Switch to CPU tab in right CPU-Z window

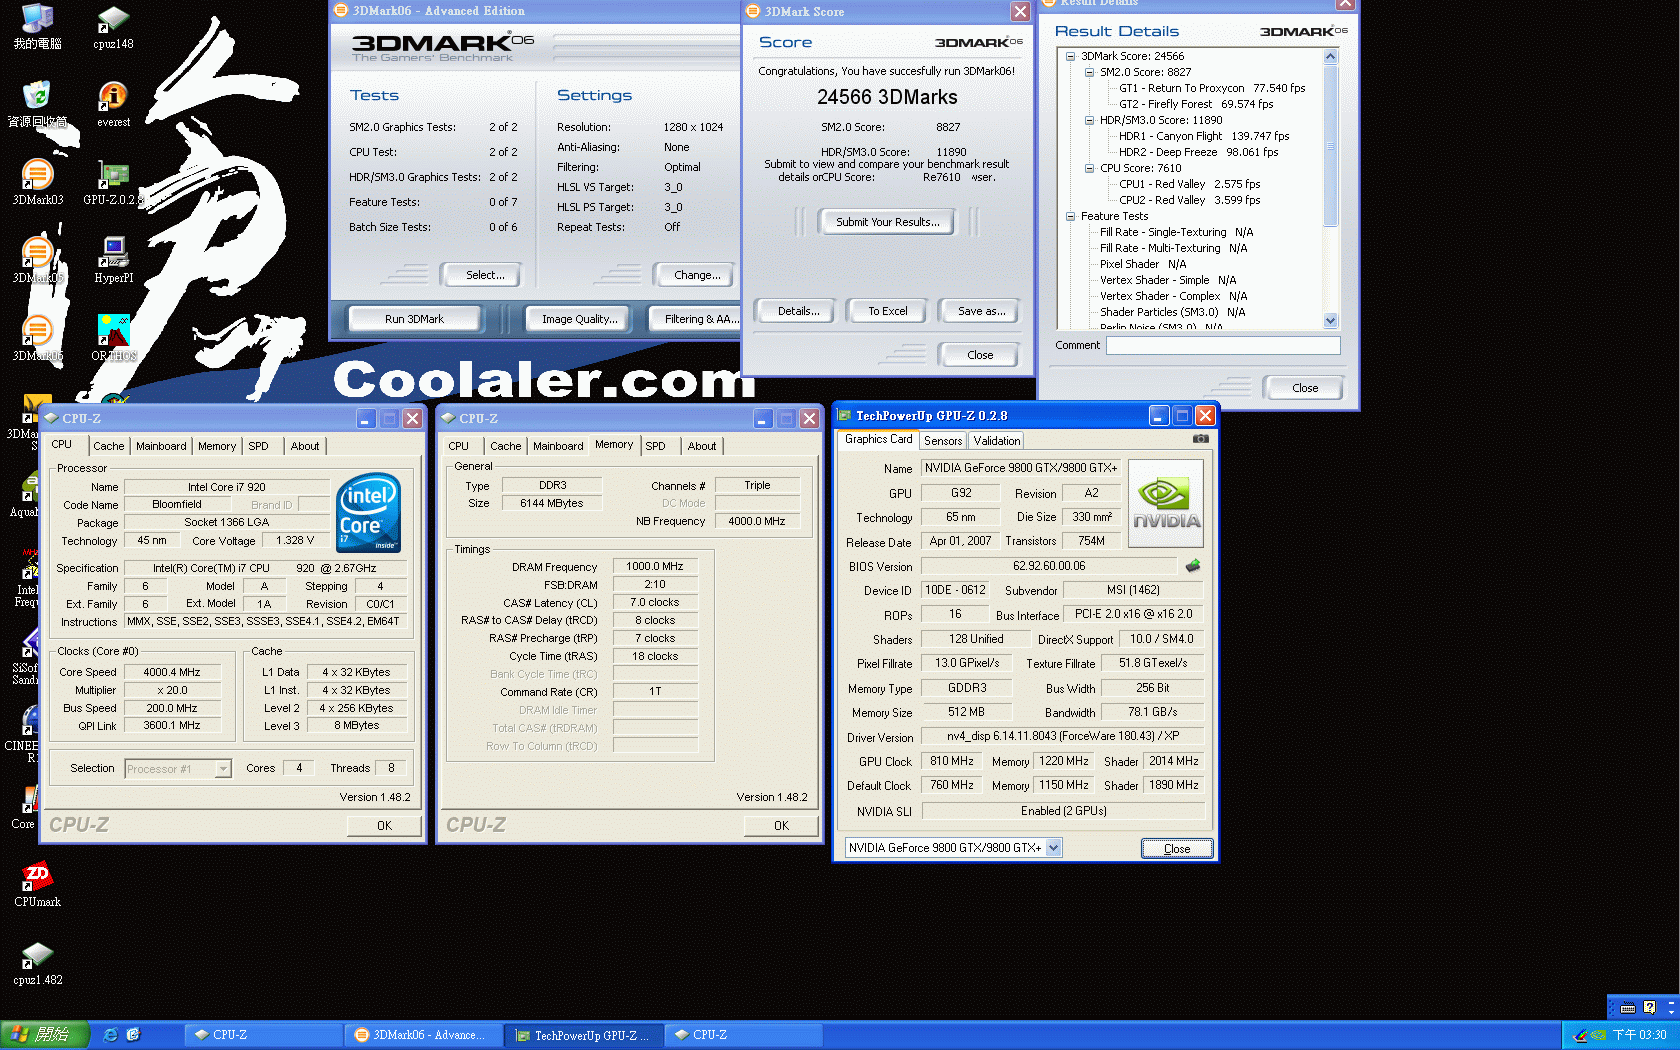pos(459,446)
